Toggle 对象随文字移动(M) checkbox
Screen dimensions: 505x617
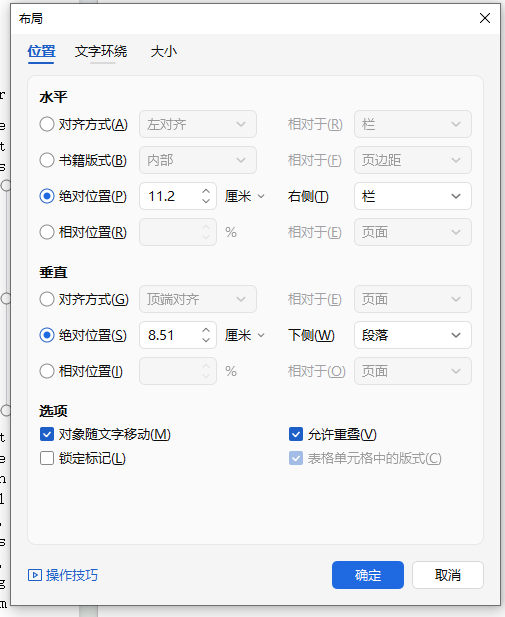click(x=47, y=434)
